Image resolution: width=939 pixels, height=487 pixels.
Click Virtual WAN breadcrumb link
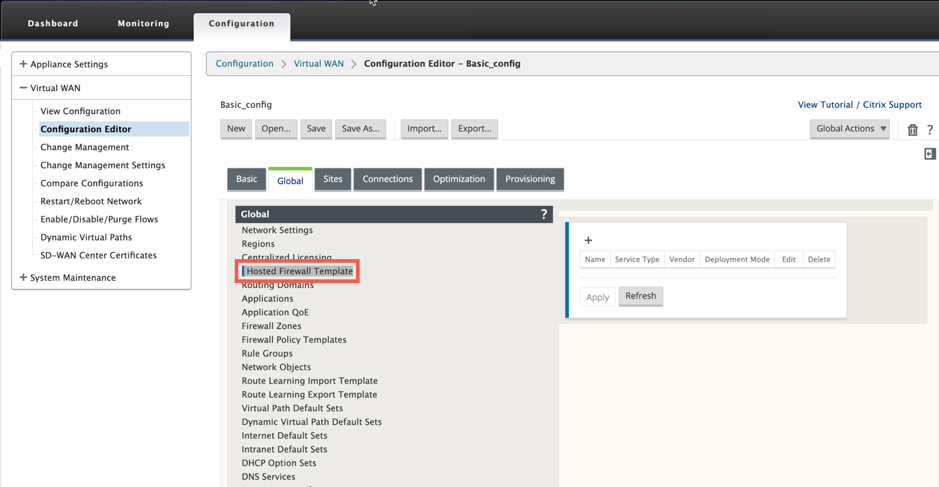click(319, 63)
